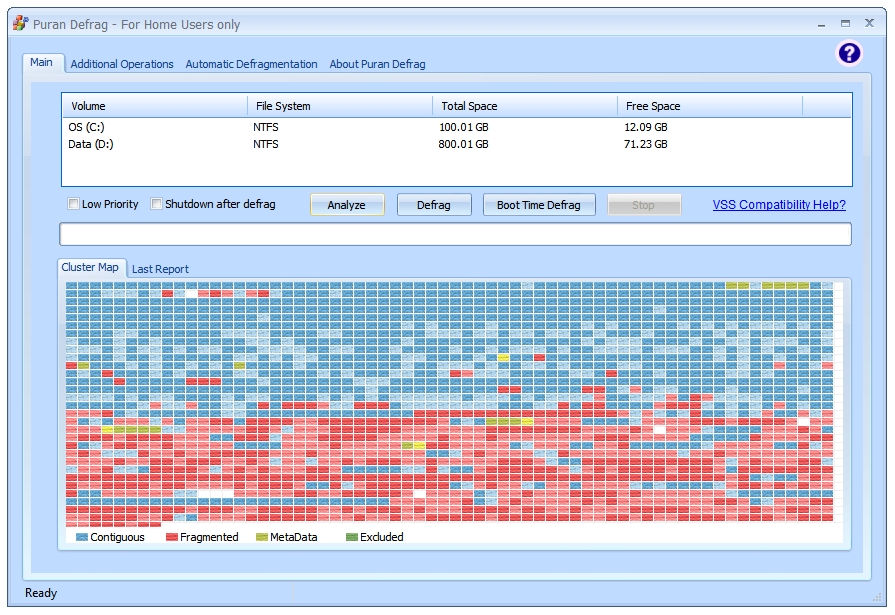Viewport: 895px width, 615px height.
Task: Select the Cluster Map tab
Action: pos(90,267)
